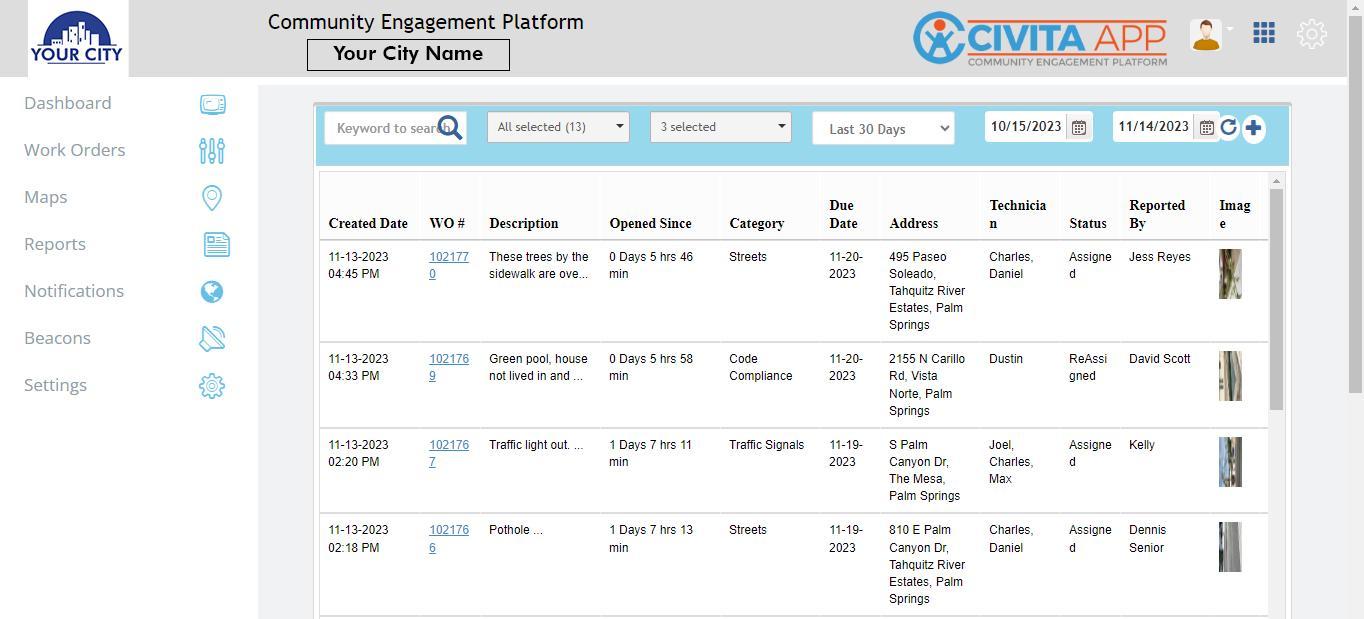Click 'Traffic light out' description

point(536,445)
